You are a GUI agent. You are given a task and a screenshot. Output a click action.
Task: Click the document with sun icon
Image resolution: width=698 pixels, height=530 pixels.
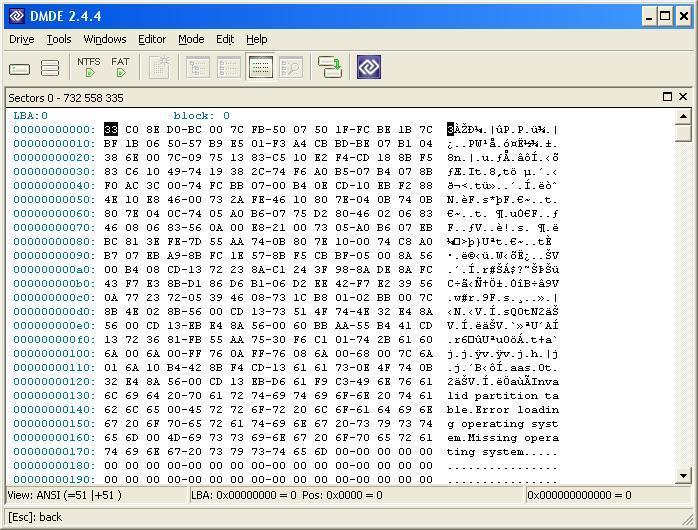pos(159,67)
